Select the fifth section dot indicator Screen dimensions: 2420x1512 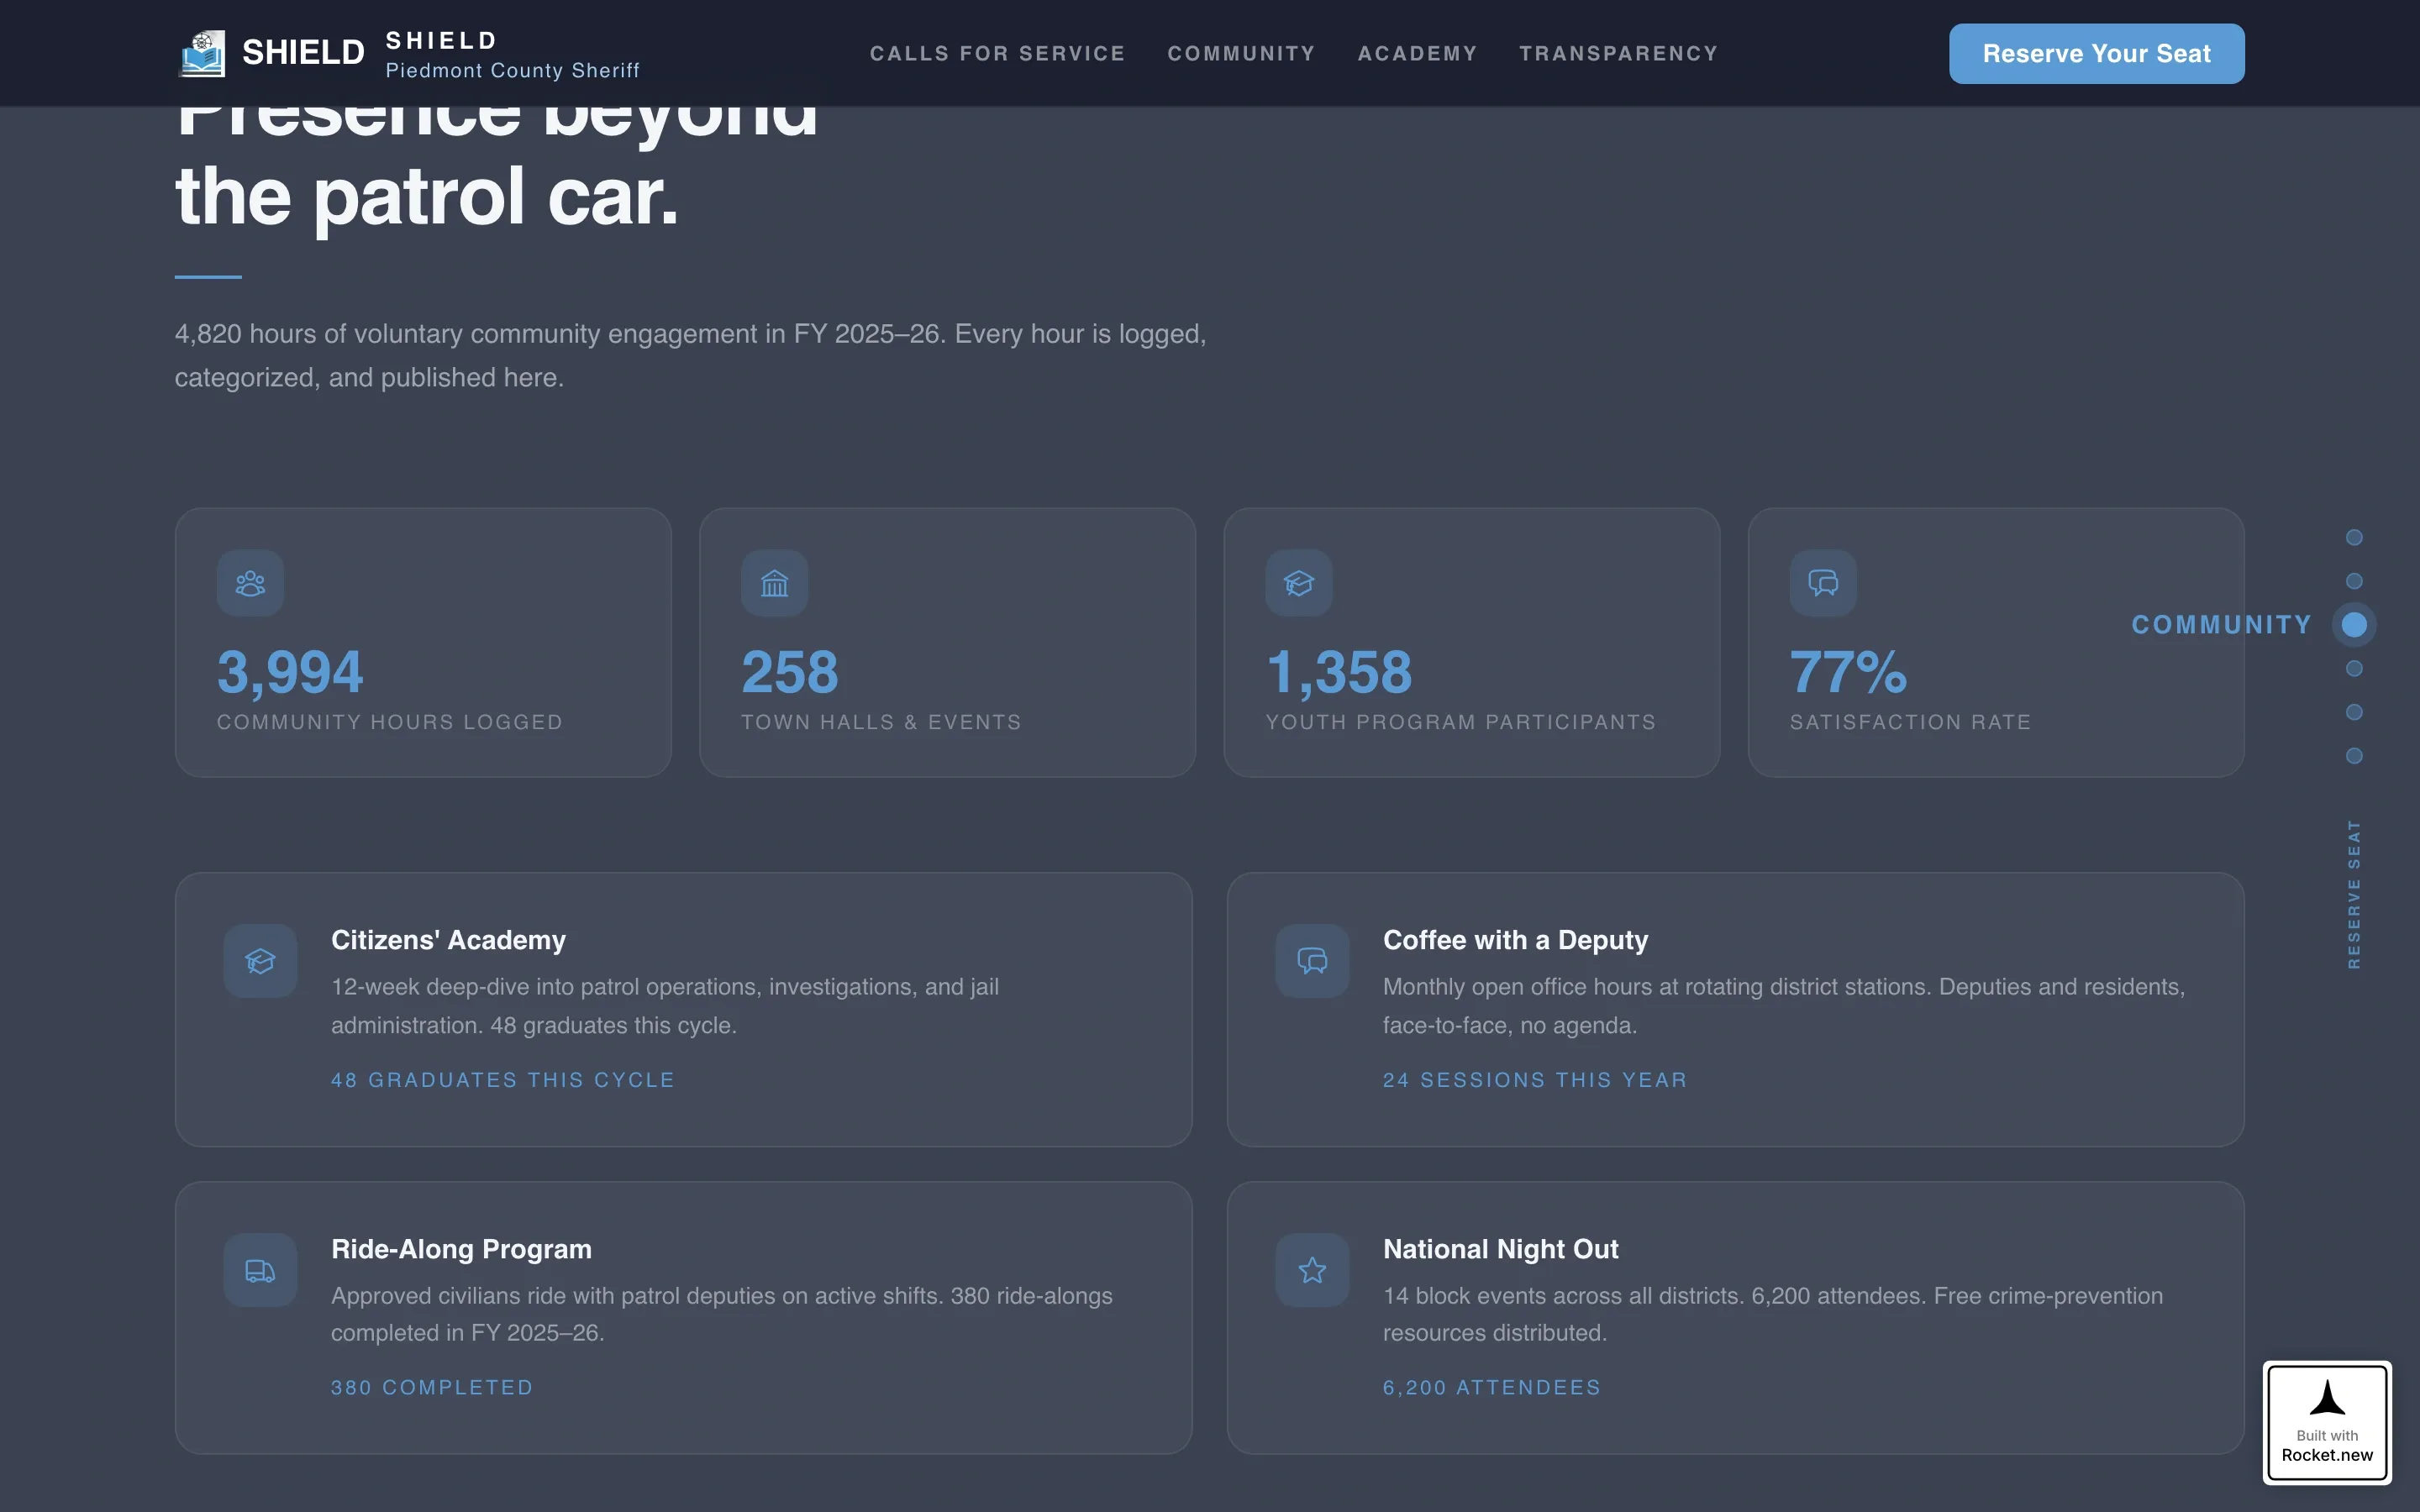coord(2354,712)
